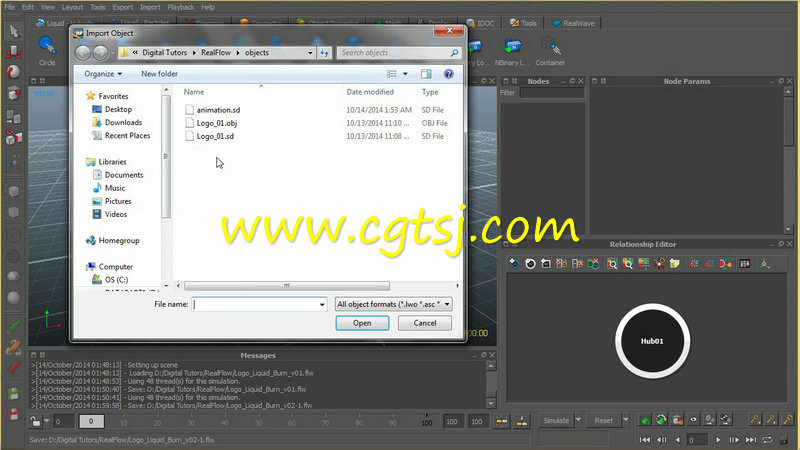Image resolution: width=800 pixels, height=450 pixels.
Task: Switch to the IDOC tab
Action: click(481, 23)
